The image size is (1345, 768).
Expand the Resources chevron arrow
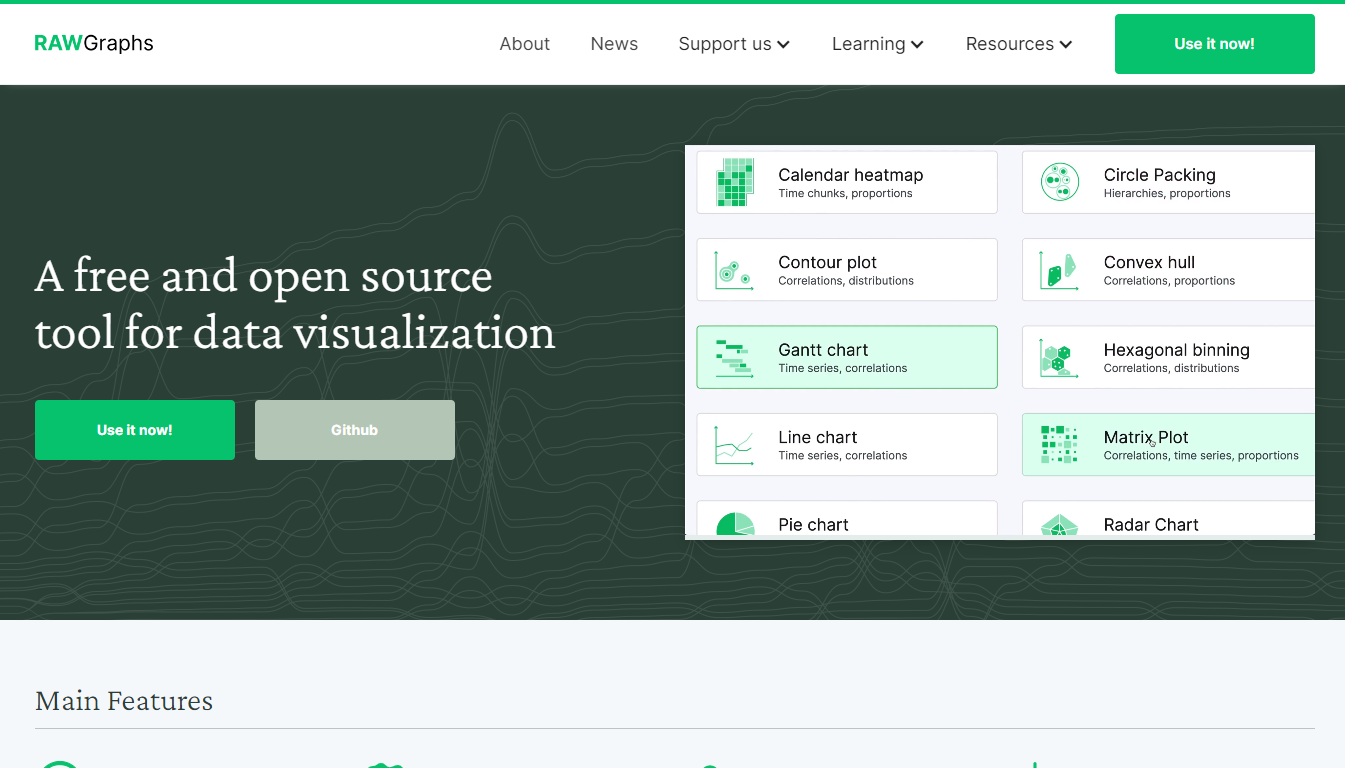tap(1065, 44)
